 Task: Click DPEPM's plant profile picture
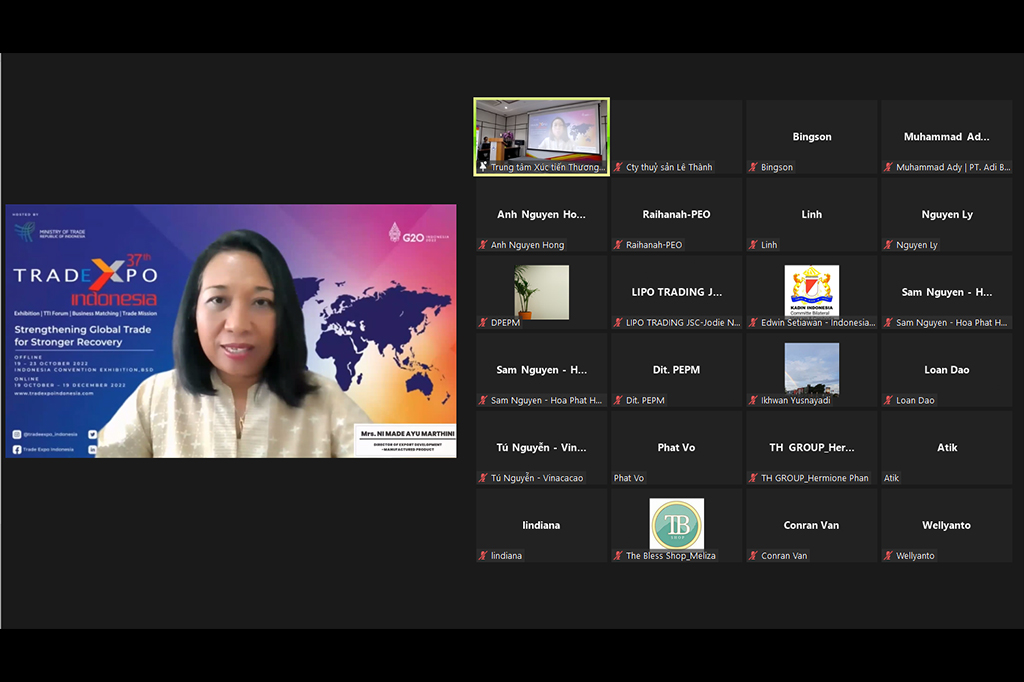[x=541, y=292]
